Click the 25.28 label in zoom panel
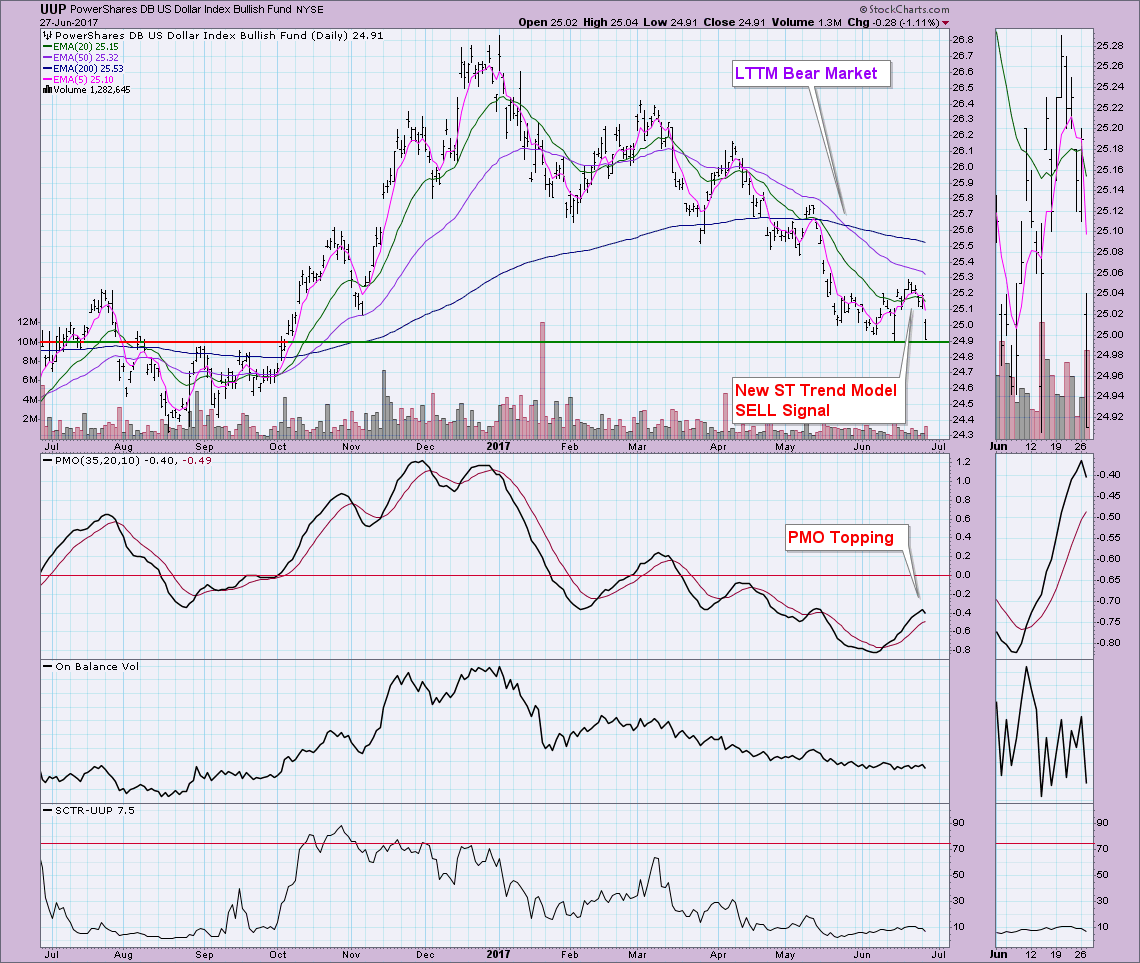 1109,46
